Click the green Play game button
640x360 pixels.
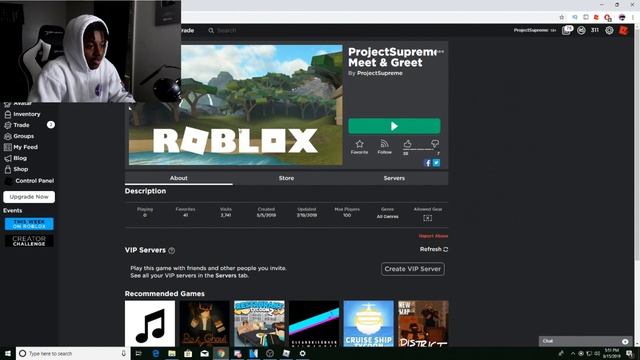(394, 126)
